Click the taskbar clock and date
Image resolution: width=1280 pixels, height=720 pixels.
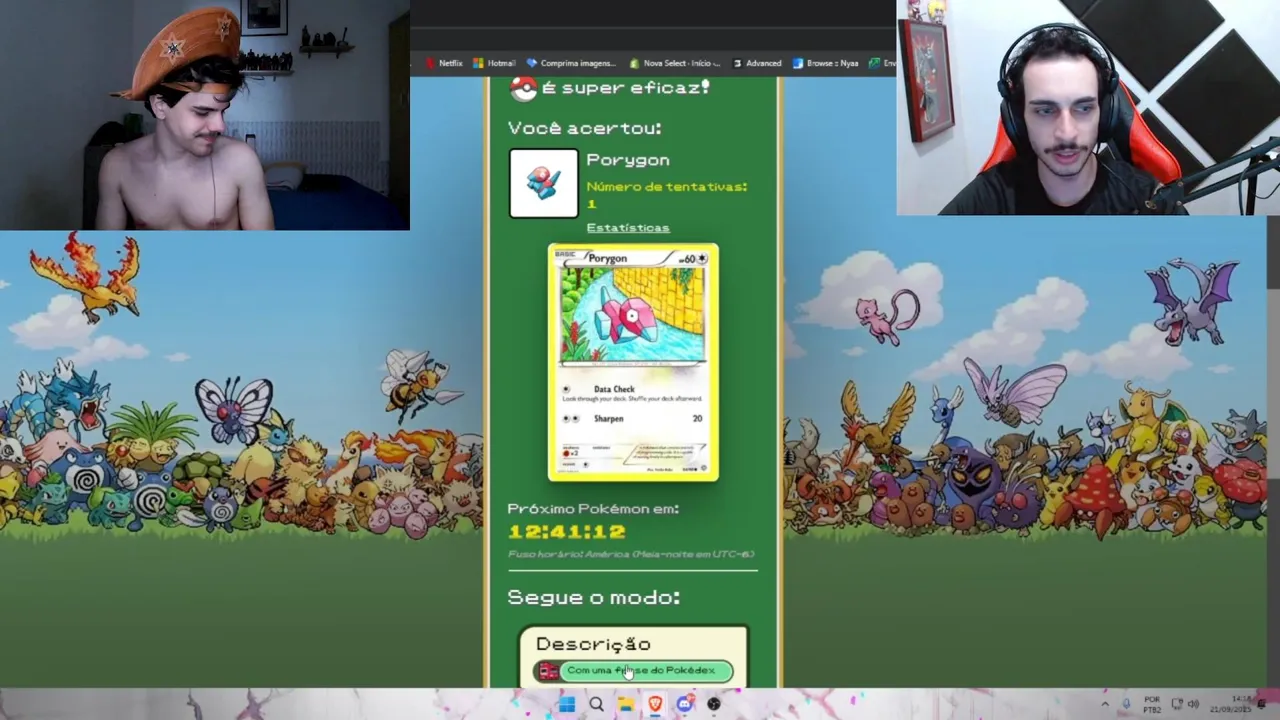pos(1229,705)
